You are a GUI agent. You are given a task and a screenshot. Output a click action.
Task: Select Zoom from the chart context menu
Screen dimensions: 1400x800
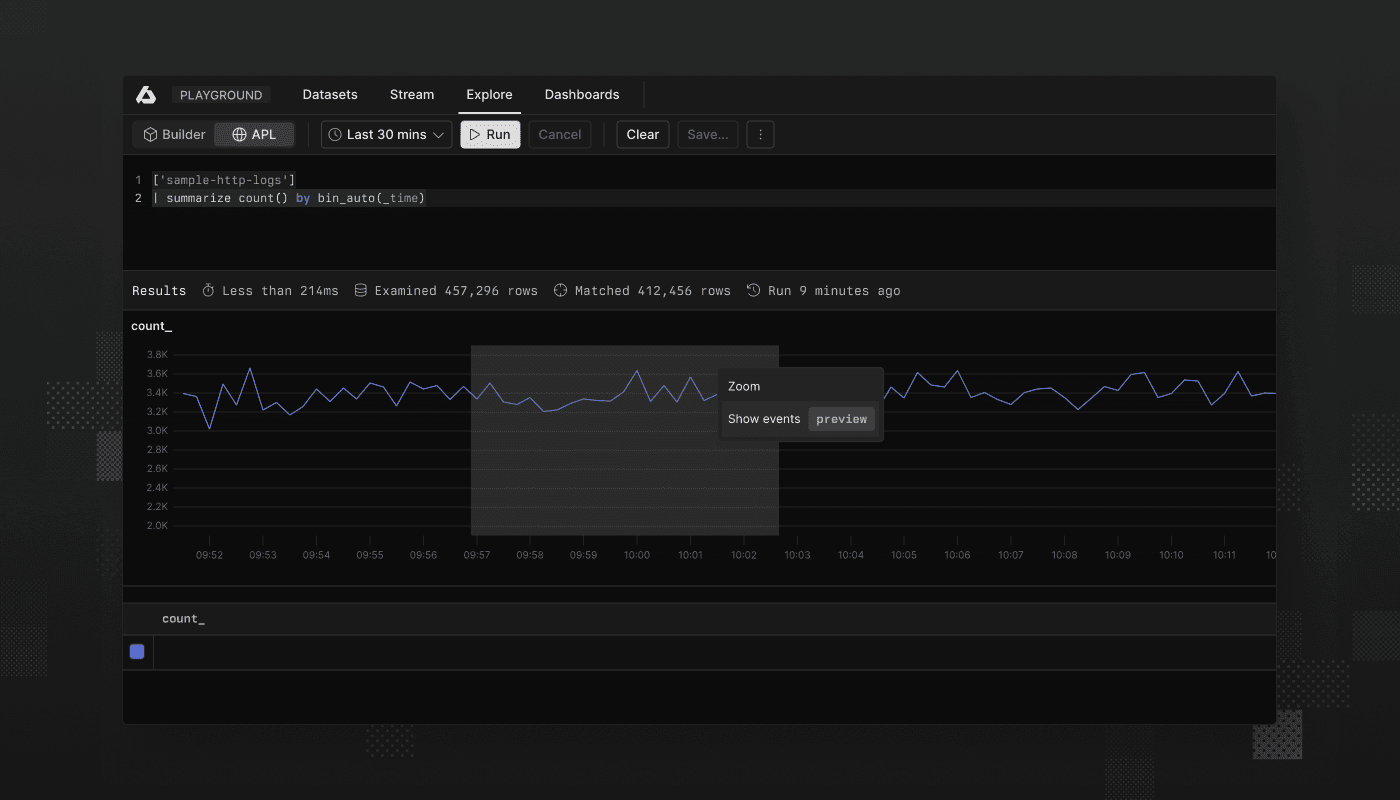(744, 385)
